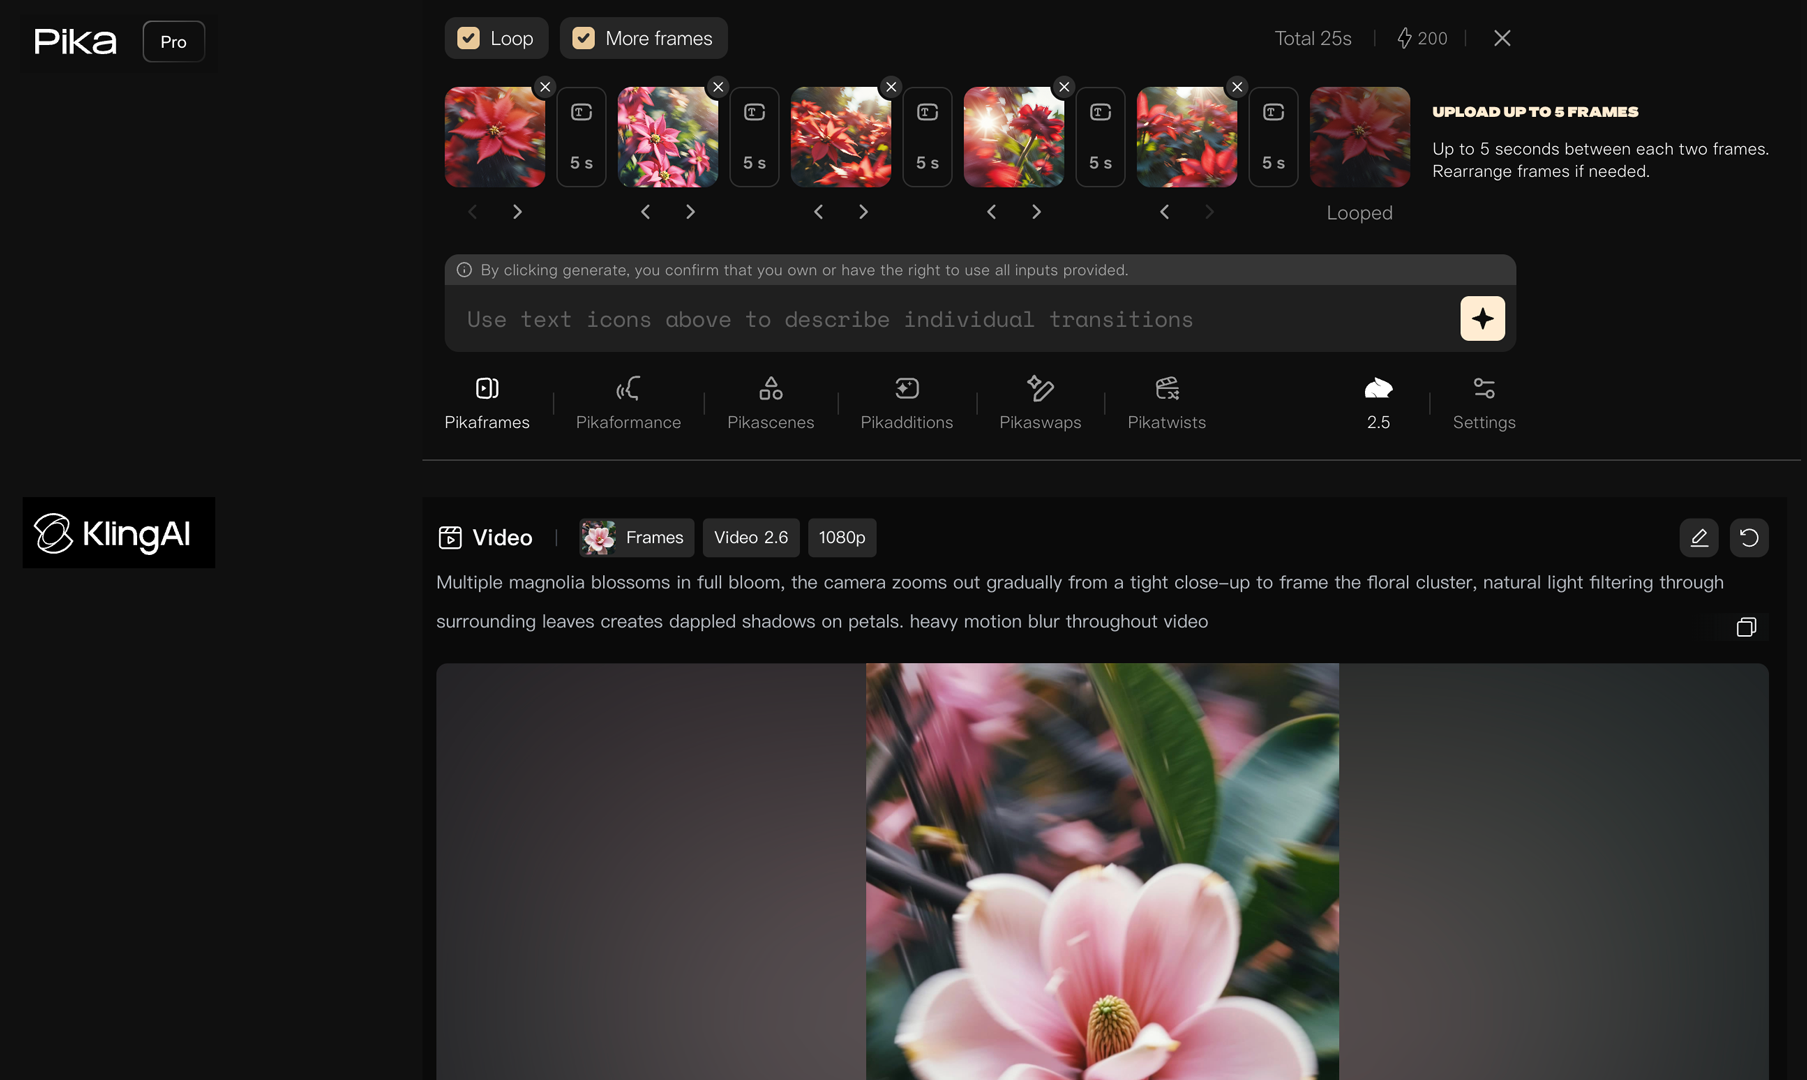This screenshot has height=1080, width=1807.
Task: Click the sparkle generate button
Action: coord(1482,319)
